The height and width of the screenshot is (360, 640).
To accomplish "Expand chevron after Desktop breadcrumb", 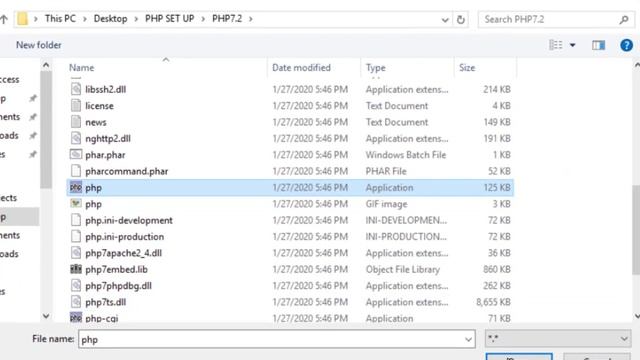I will [136, 19].
